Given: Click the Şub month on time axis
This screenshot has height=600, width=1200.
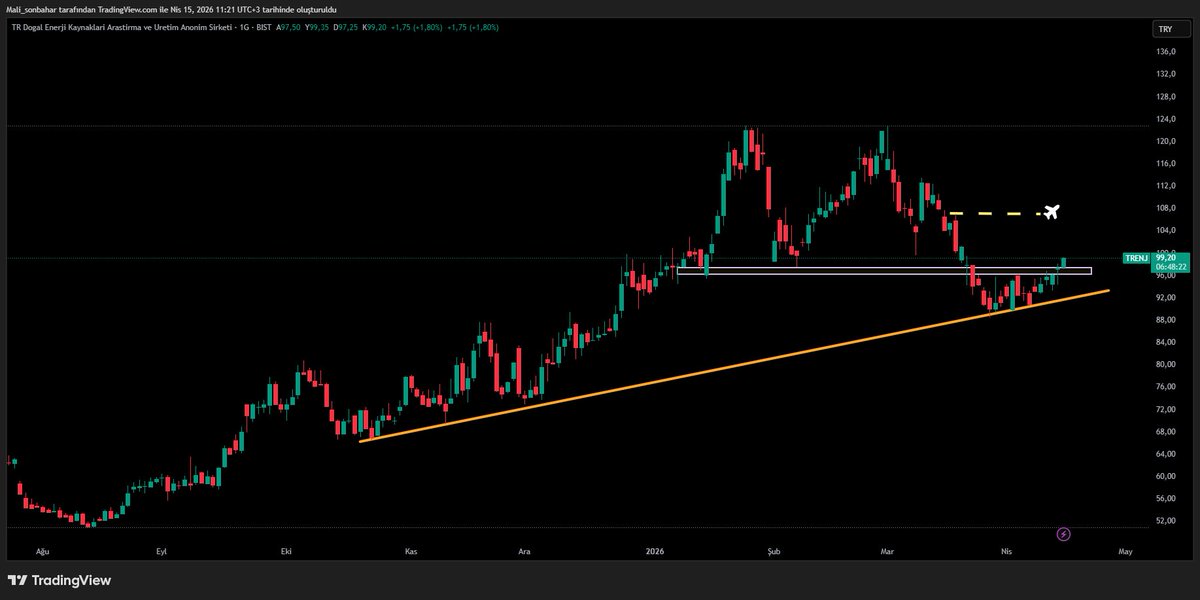Looking at the screenshot, I should tap(772, 550).
